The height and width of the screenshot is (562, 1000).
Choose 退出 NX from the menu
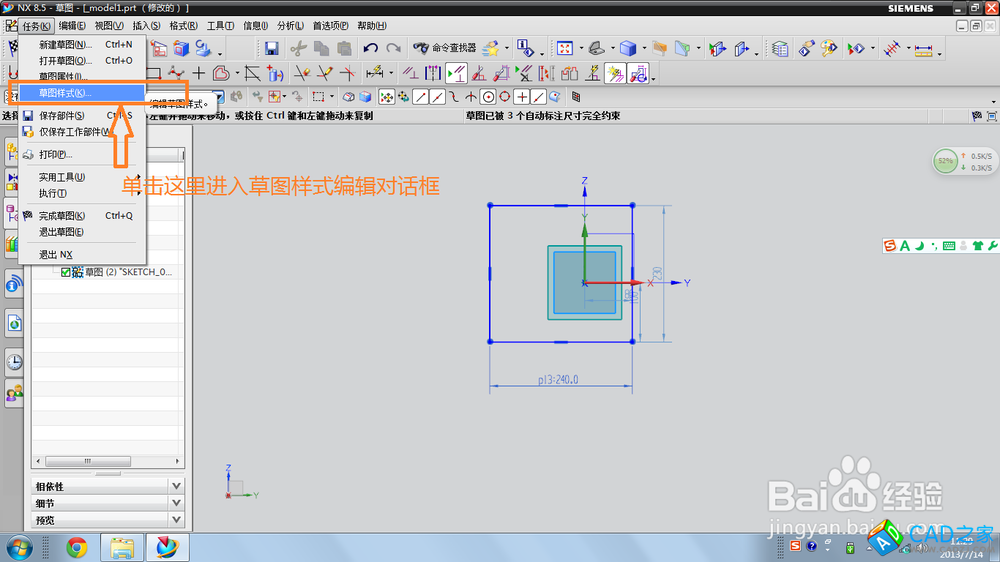[82, 255]
